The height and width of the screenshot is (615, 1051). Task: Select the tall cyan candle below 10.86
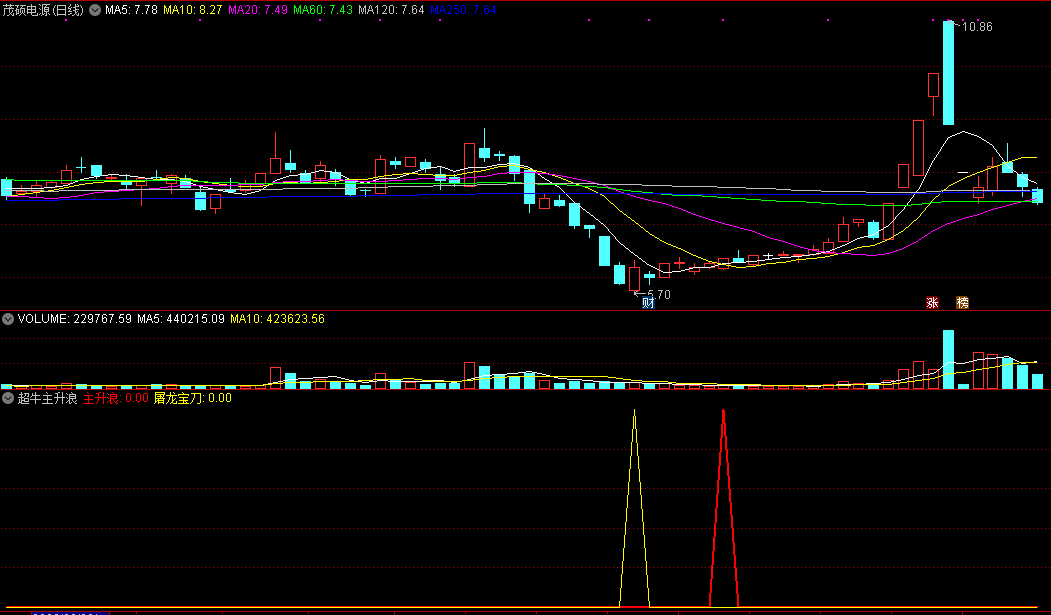pos(948,73)
